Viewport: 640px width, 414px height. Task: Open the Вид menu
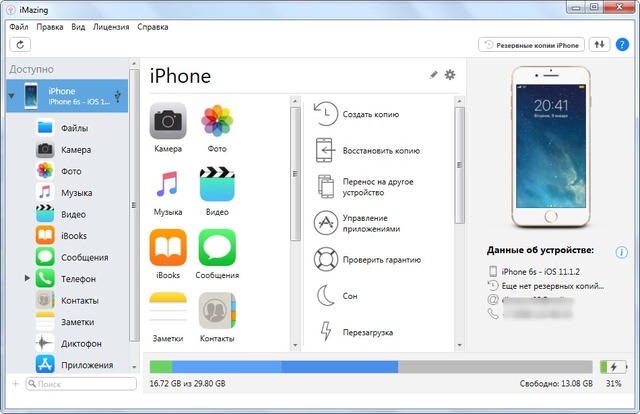tap(78, 27)
